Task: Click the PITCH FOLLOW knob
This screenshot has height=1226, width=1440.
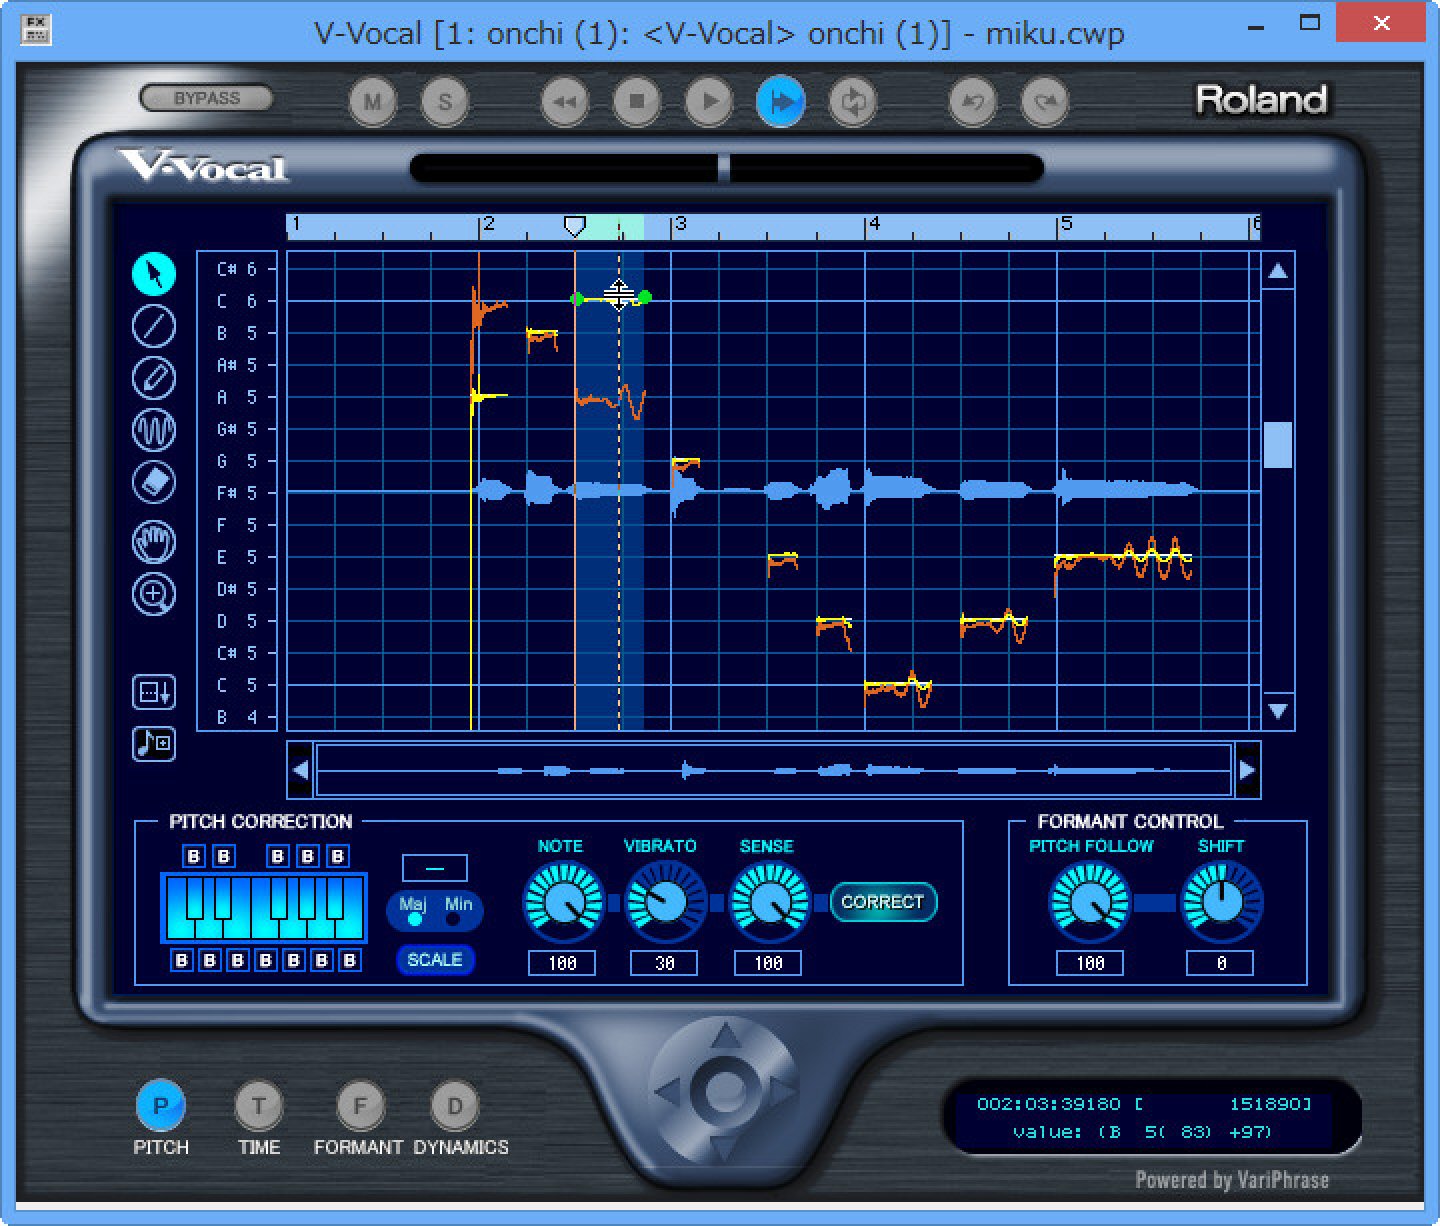Action: tap(1090, 903)
